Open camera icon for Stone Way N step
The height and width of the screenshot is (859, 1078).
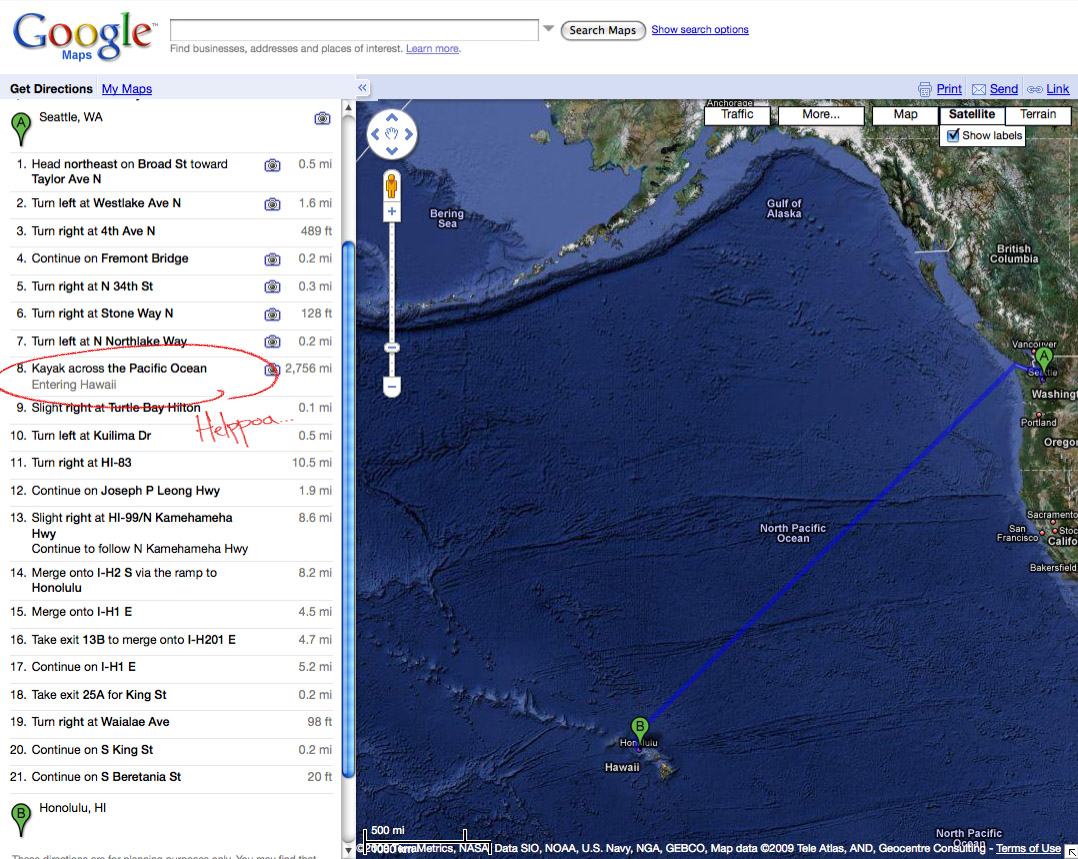click(x=272, y=314)
